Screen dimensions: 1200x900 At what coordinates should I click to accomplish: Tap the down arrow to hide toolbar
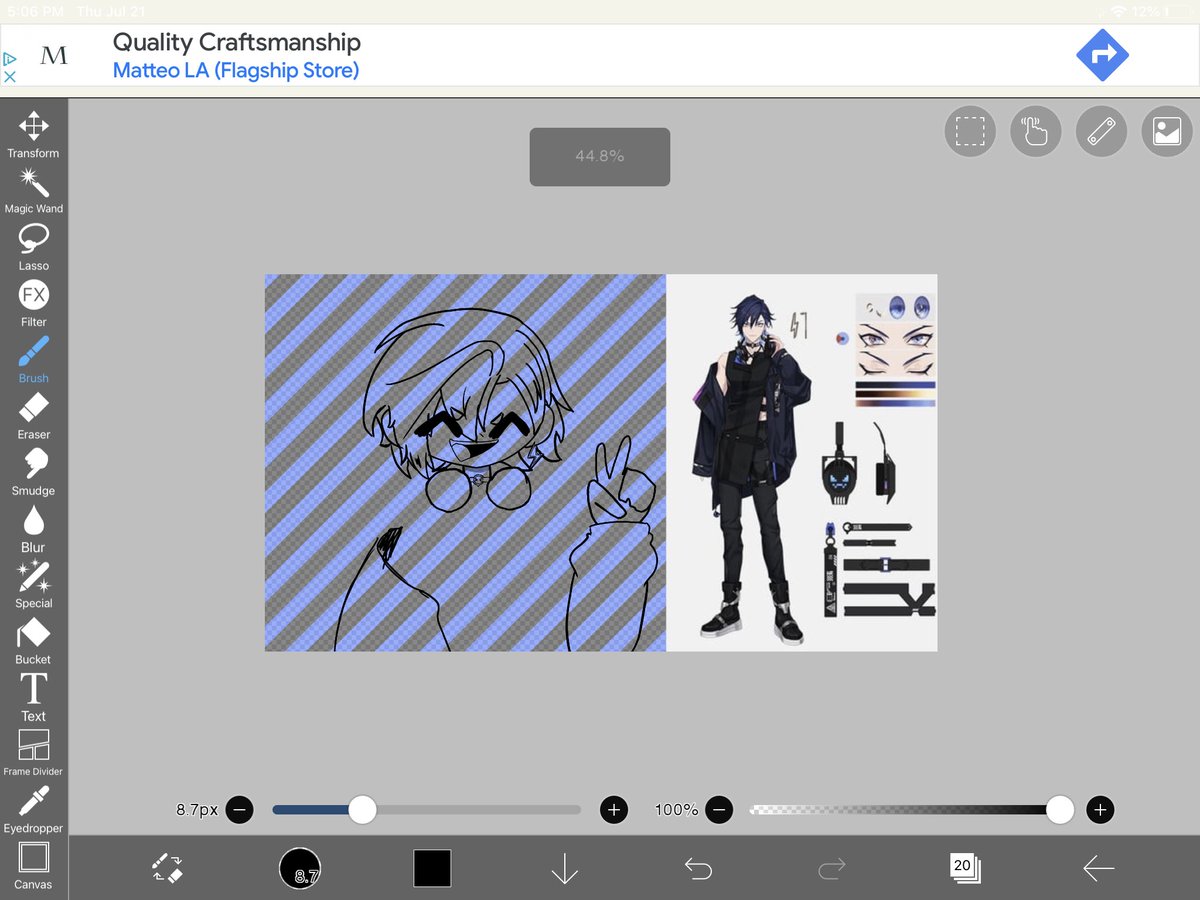[565, 868]
